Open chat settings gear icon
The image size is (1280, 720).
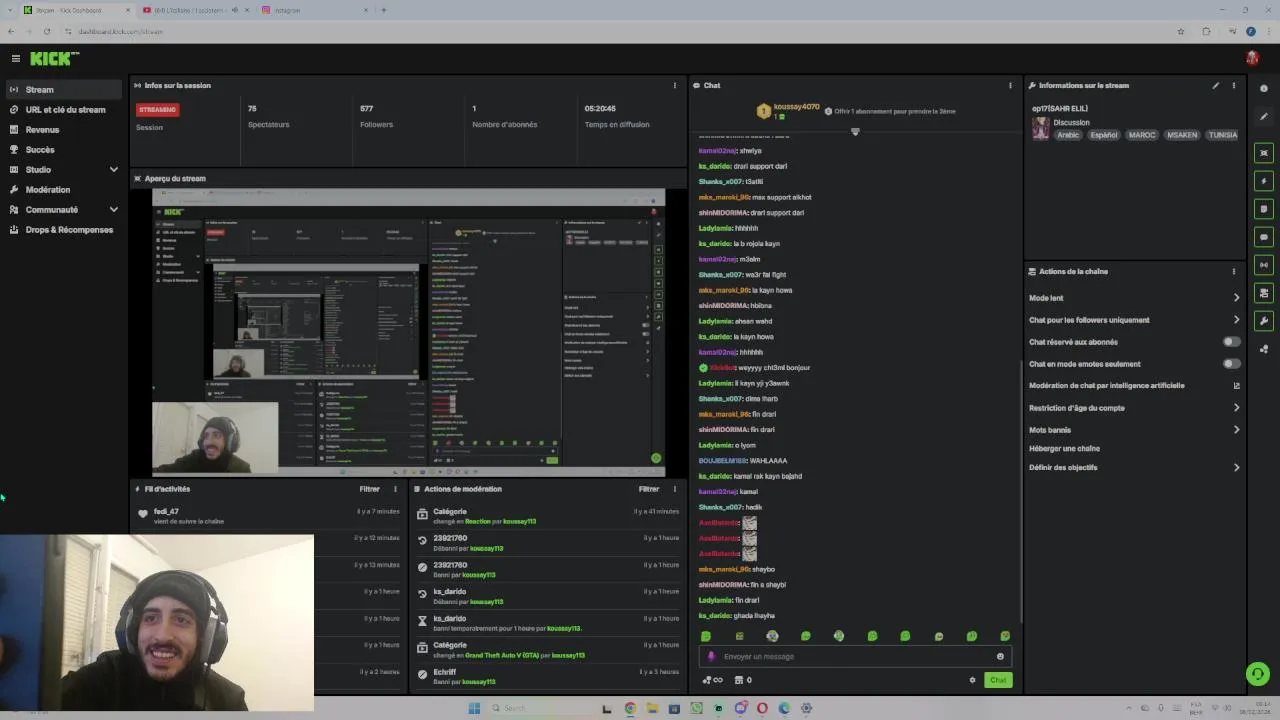(x=972, y=680)
